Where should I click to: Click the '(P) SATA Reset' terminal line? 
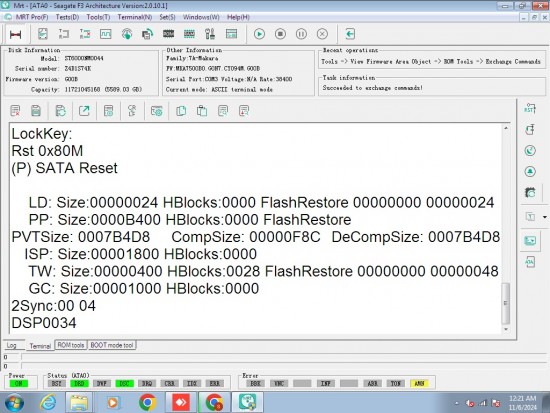[65, 168]
